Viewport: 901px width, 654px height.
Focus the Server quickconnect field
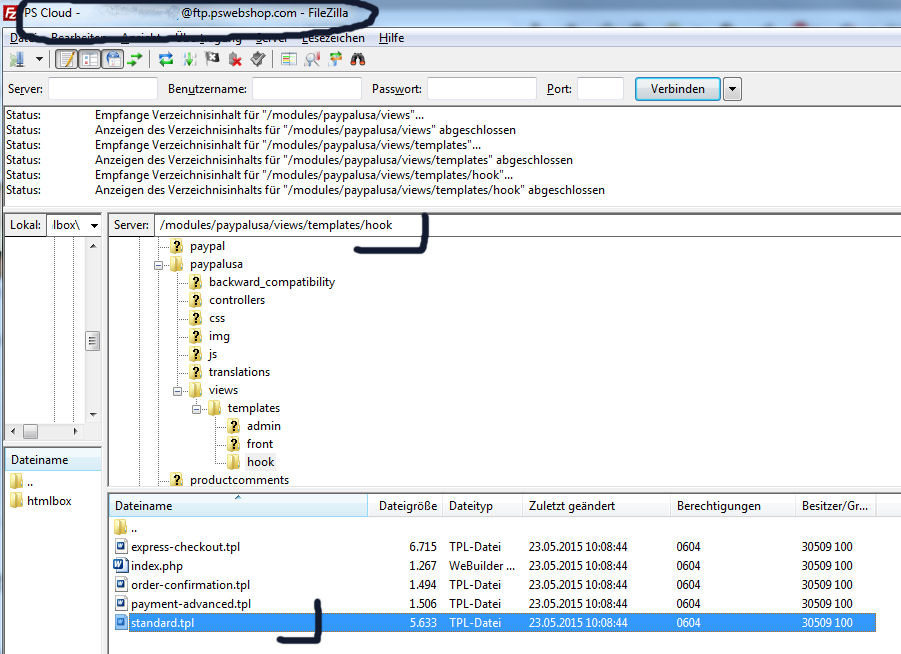point(103,89)
